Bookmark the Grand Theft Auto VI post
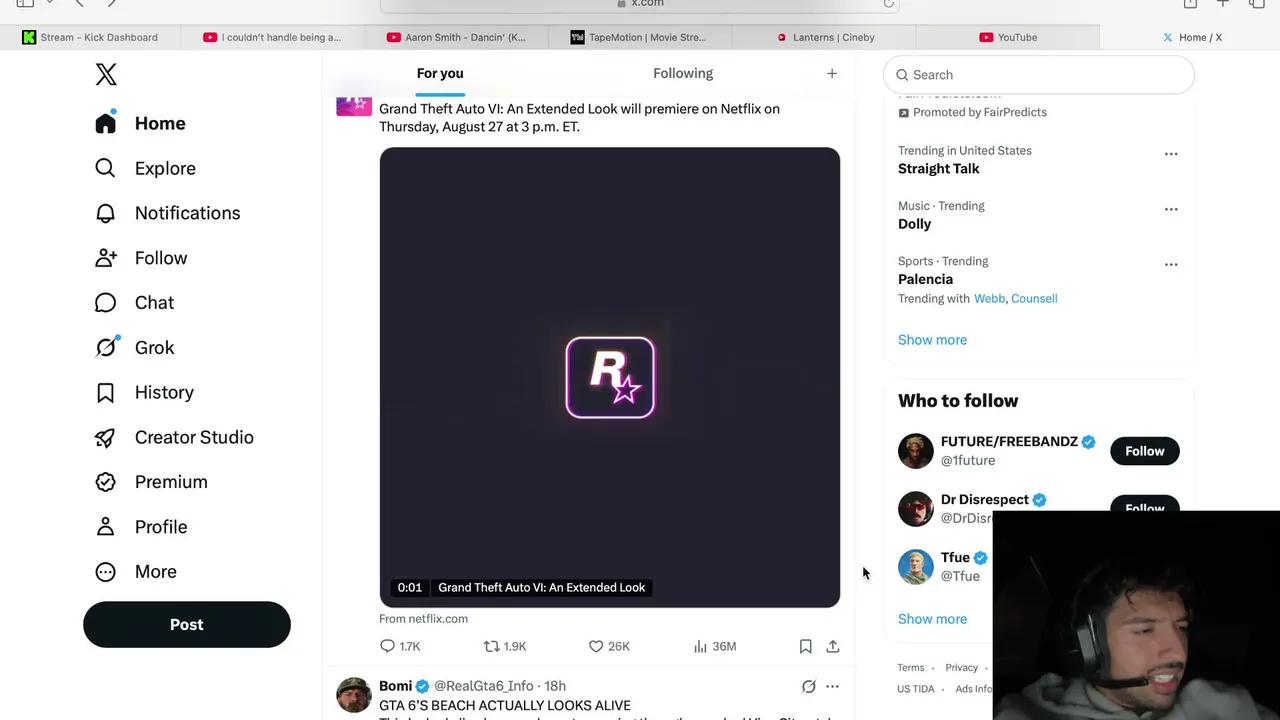1280x720 pixels. pyautogui.click(x=805, y=646)
